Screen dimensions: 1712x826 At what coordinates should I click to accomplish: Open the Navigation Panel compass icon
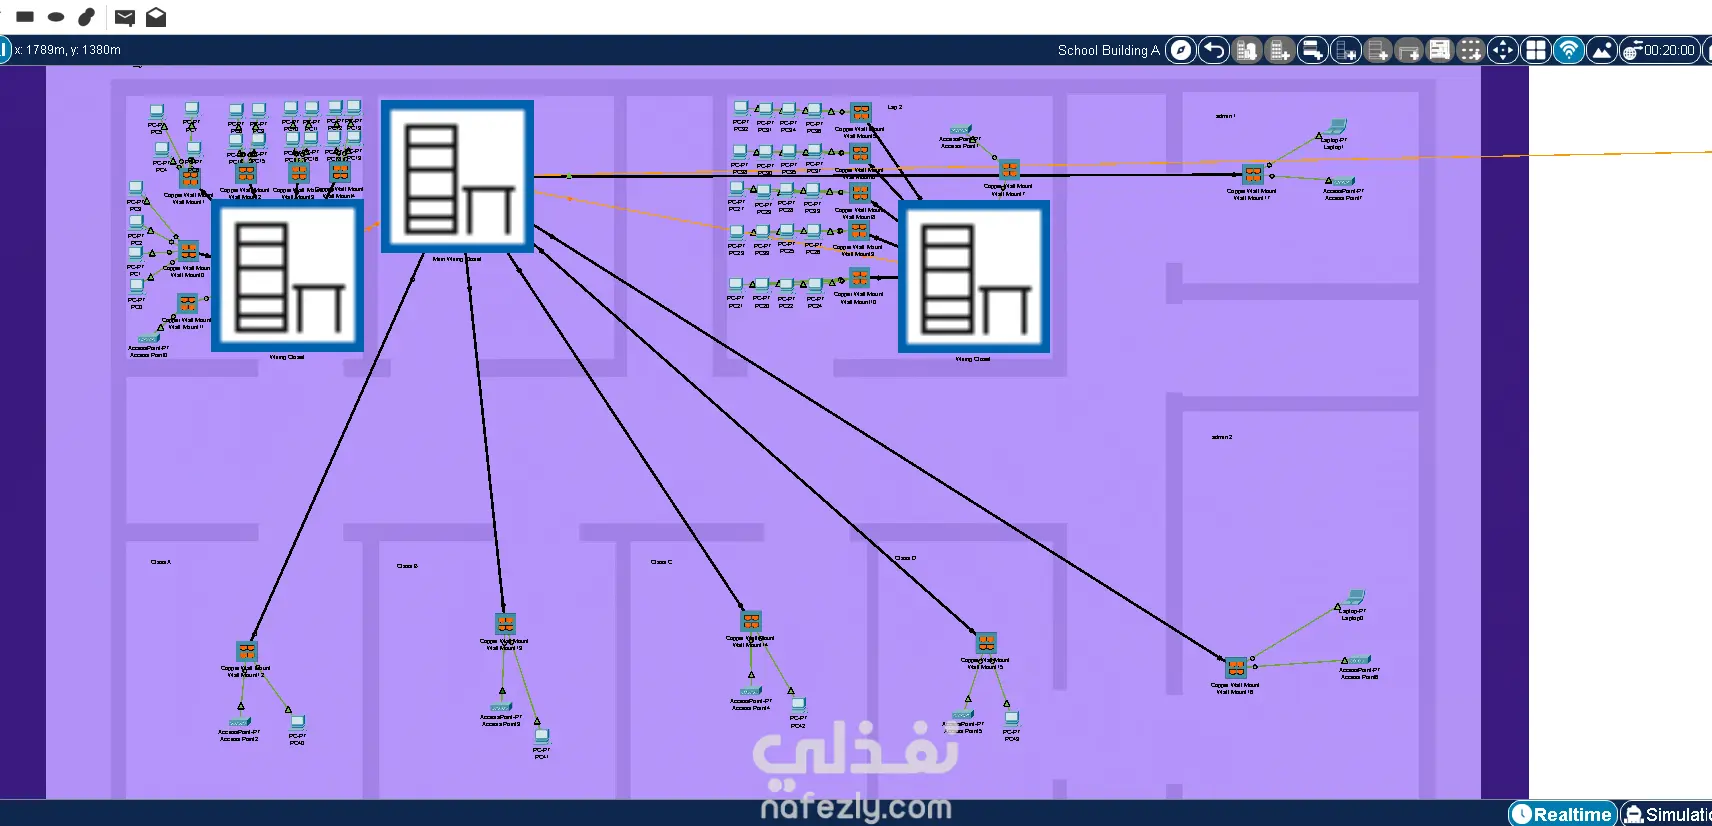pos(1181,50)
